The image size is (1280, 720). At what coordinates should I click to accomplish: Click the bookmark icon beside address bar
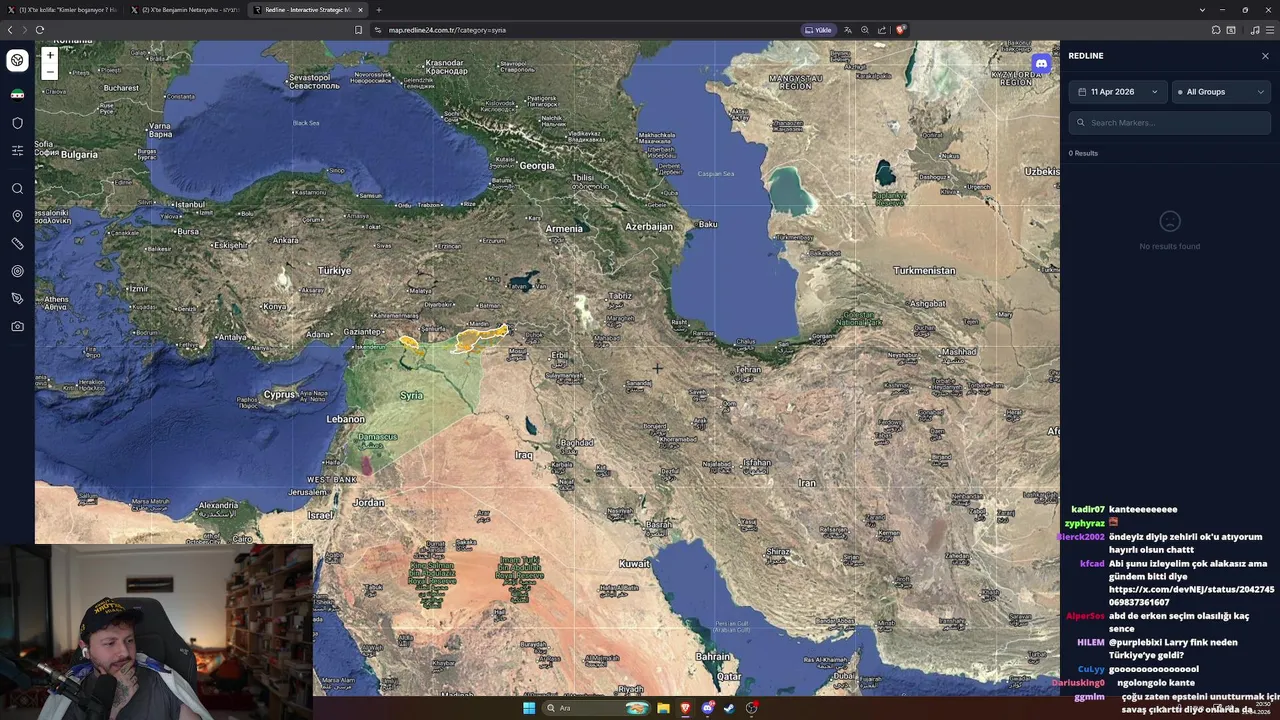pyautogui.click(x=359, y=30)
